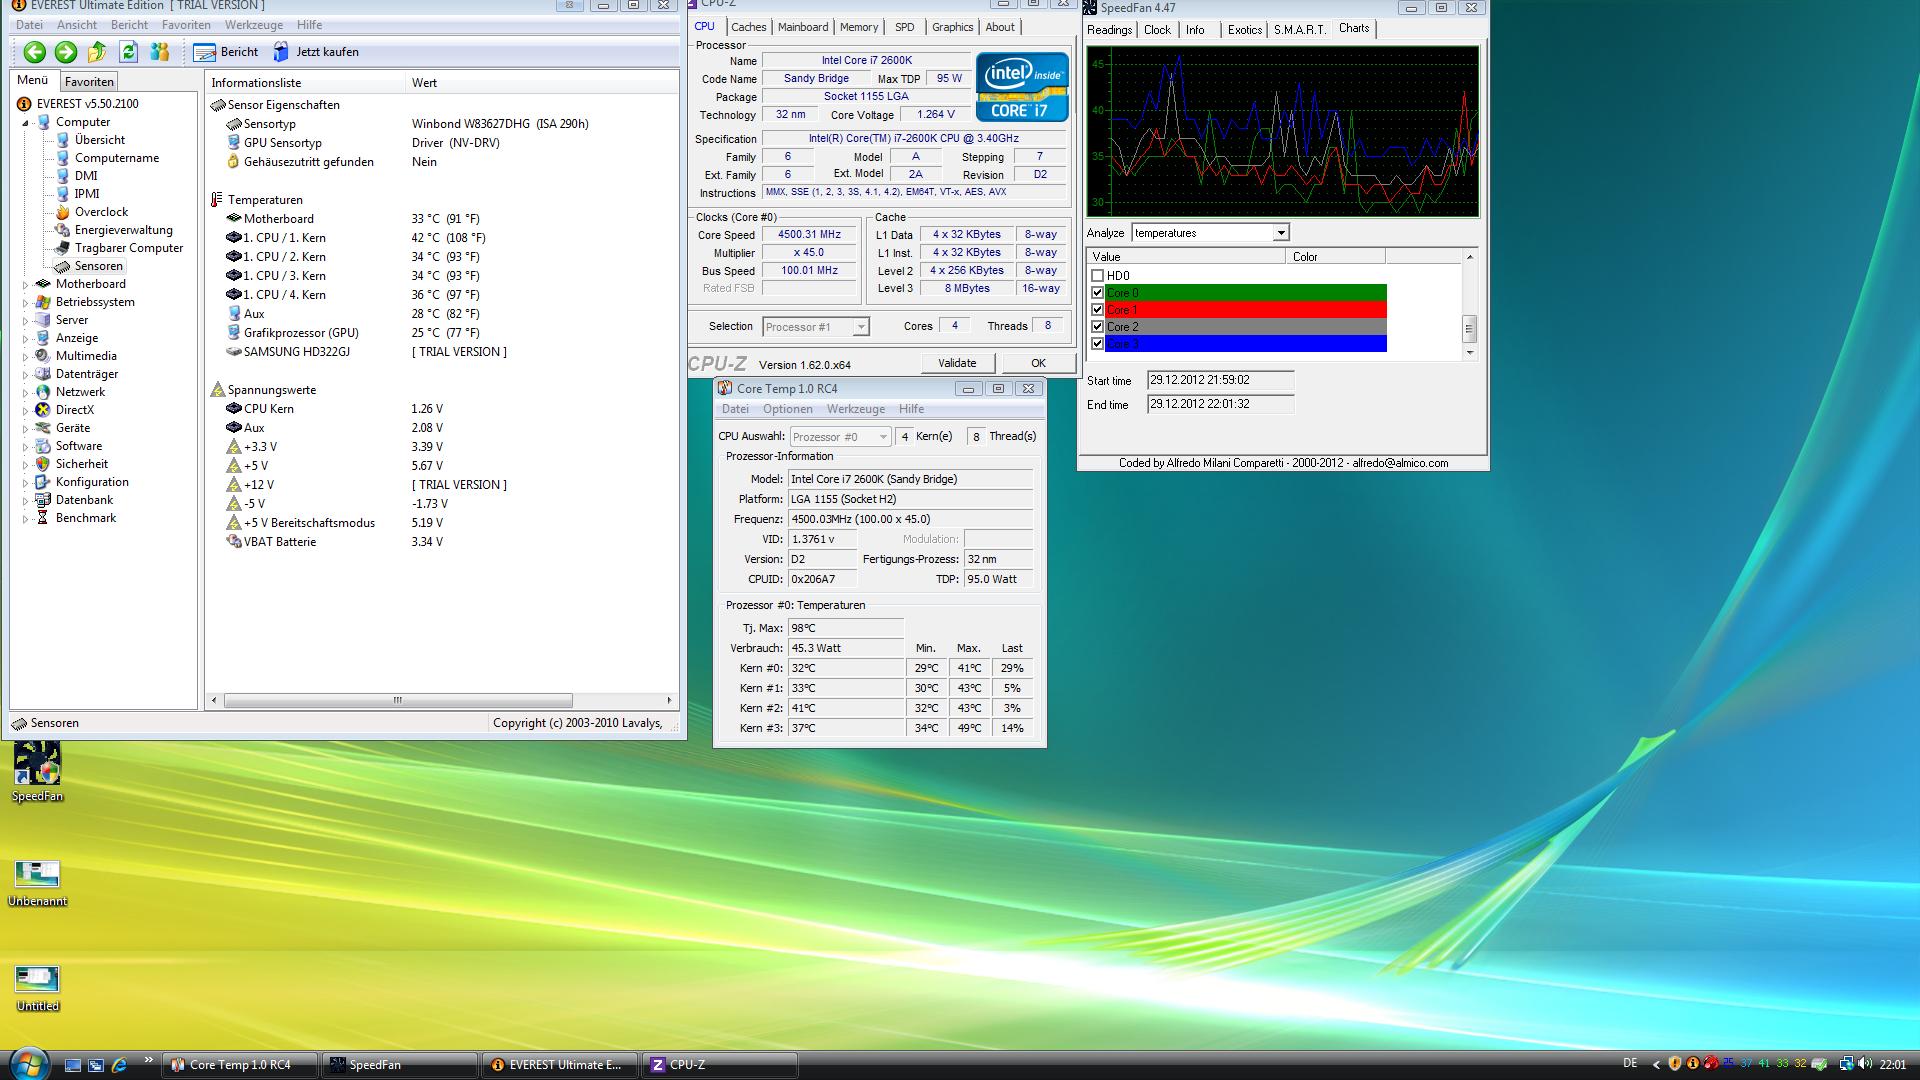Switch to CPU-Z Memory tab
The image size is (1920, 1080).
coord(858,27)
